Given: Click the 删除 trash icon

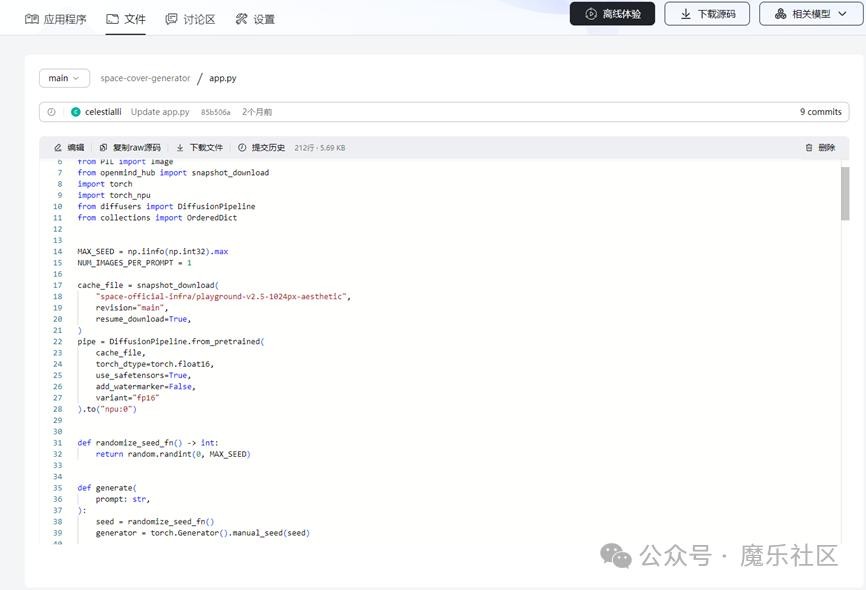Looking at the screenshot, I should tap(809, 147).
